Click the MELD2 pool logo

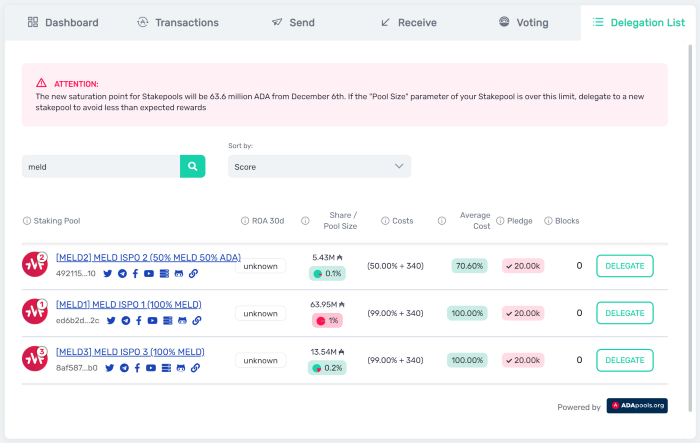(34, 264)
